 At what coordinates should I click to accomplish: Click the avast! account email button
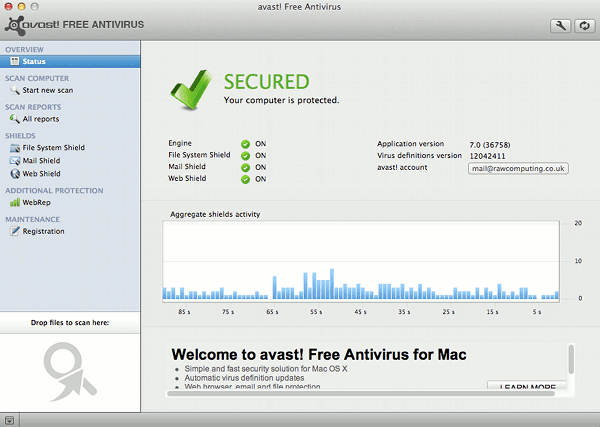point(518,168)
